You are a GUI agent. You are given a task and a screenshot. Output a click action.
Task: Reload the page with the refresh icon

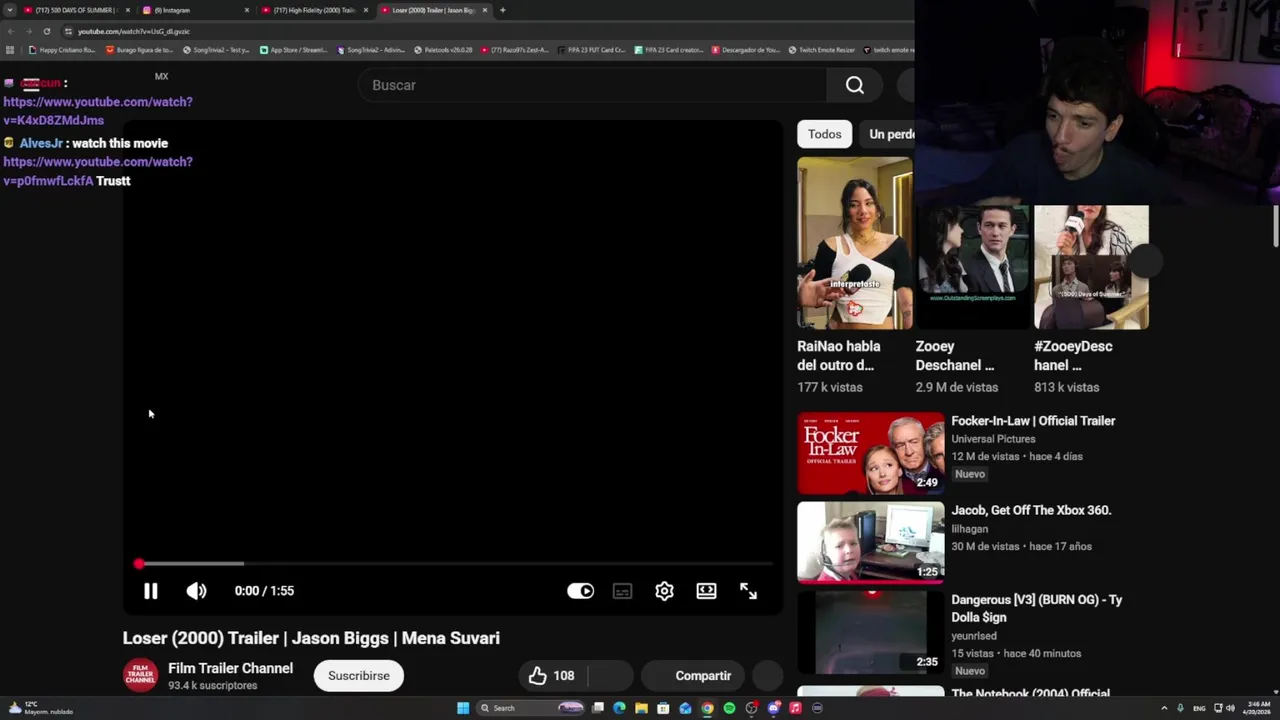pos(46,31)
